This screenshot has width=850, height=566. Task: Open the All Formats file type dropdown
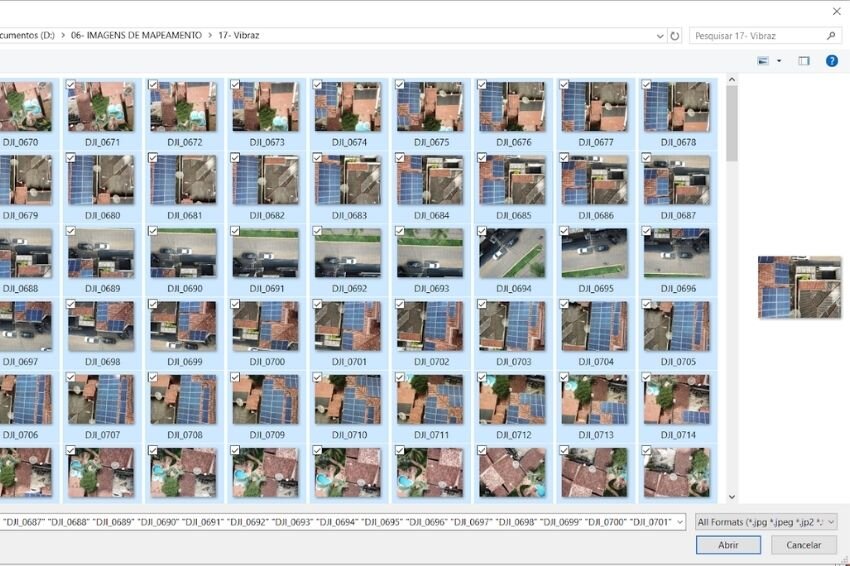point(765,522)
